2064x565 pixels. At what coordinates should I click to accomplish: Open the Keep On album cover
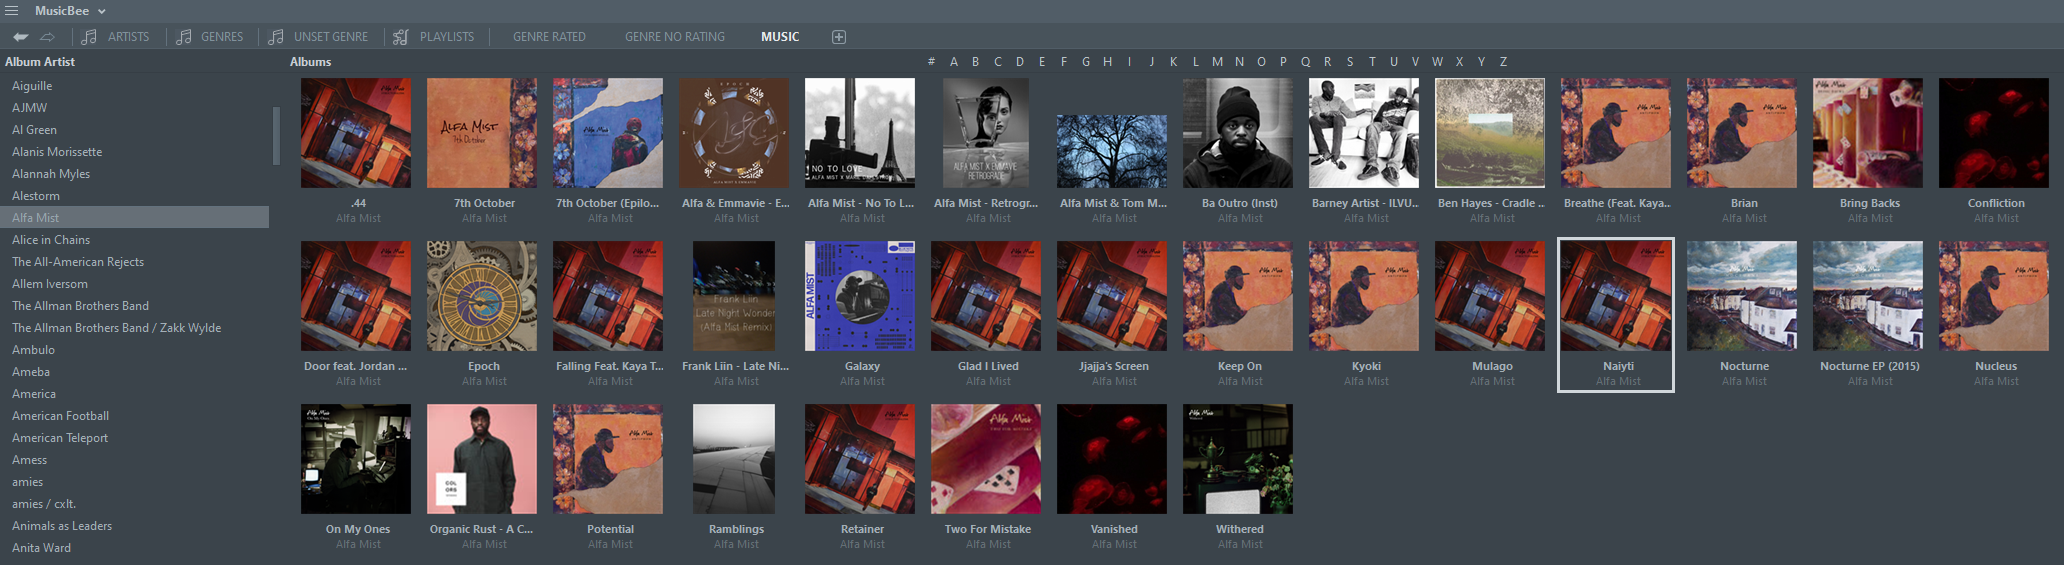point(1238,296)
